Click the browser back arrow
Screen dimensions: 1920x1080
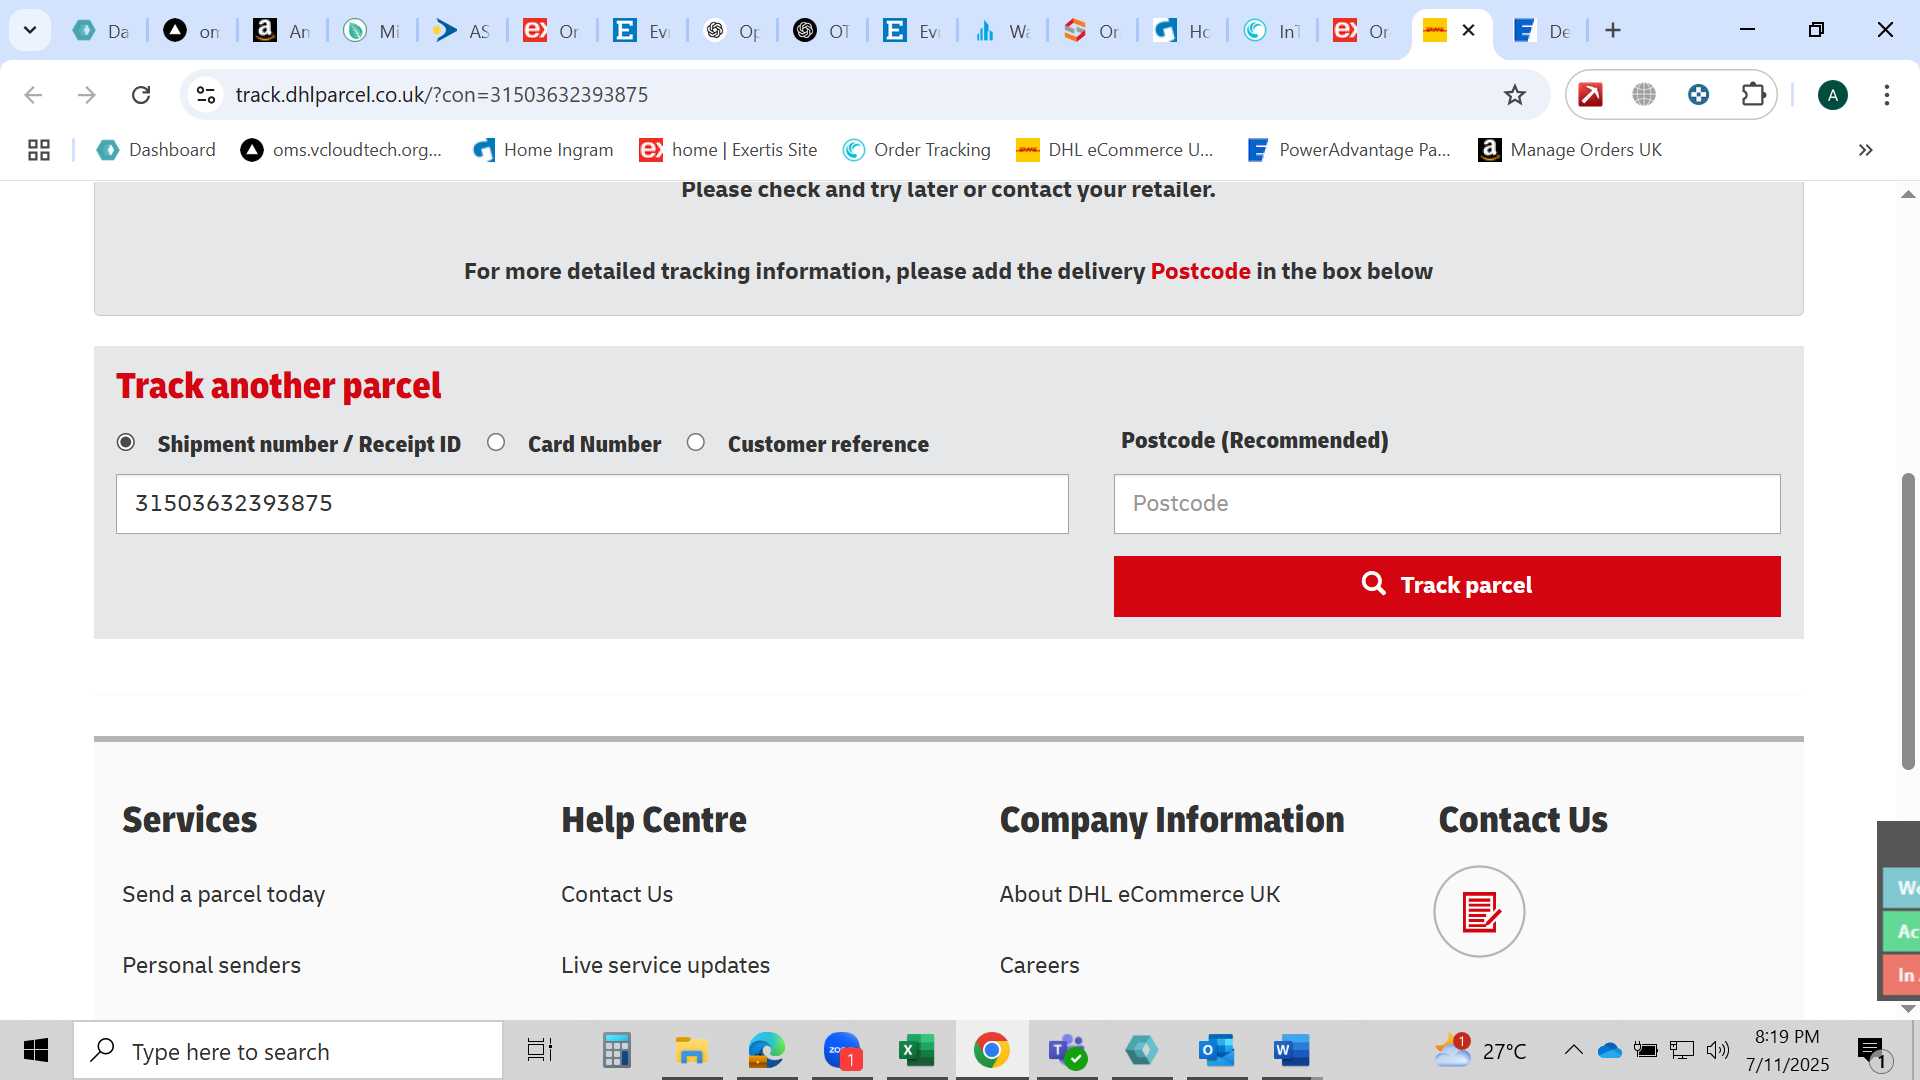tap(33, 95)
